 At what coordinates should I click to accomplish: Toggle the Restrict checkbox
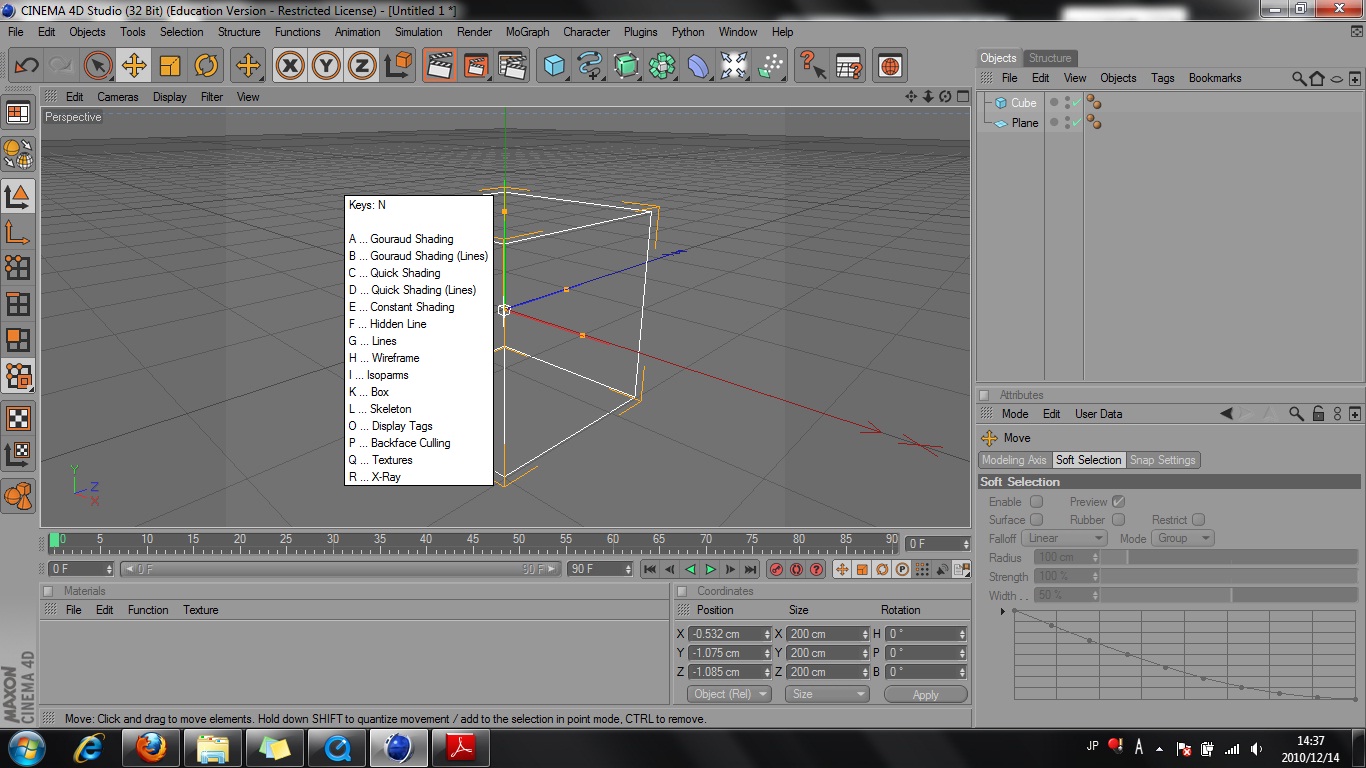tap(1198, 520)
